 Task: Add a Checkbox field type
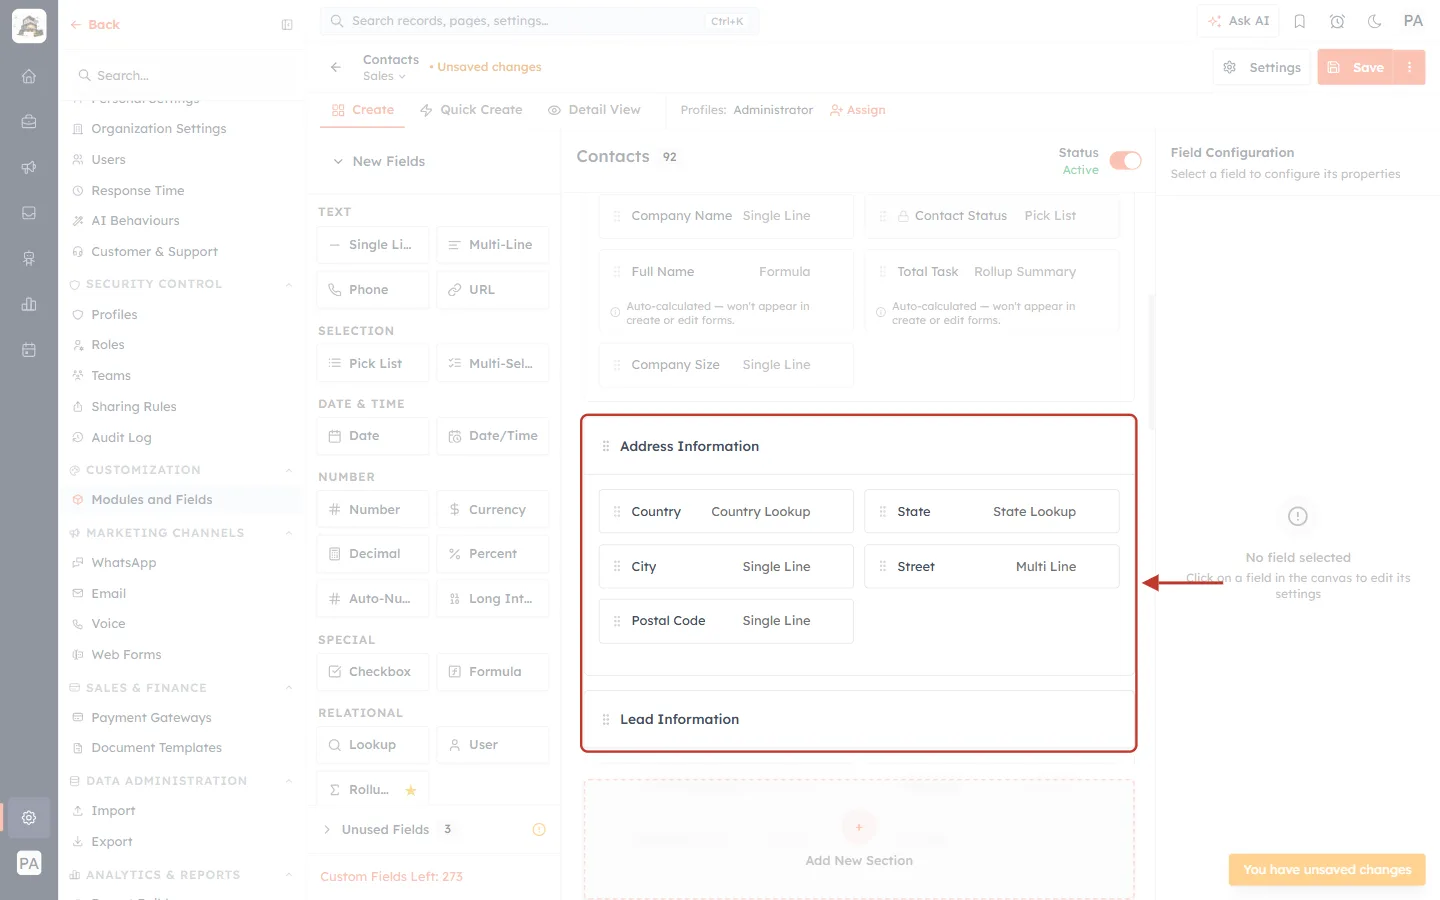[x=373, y=671]
